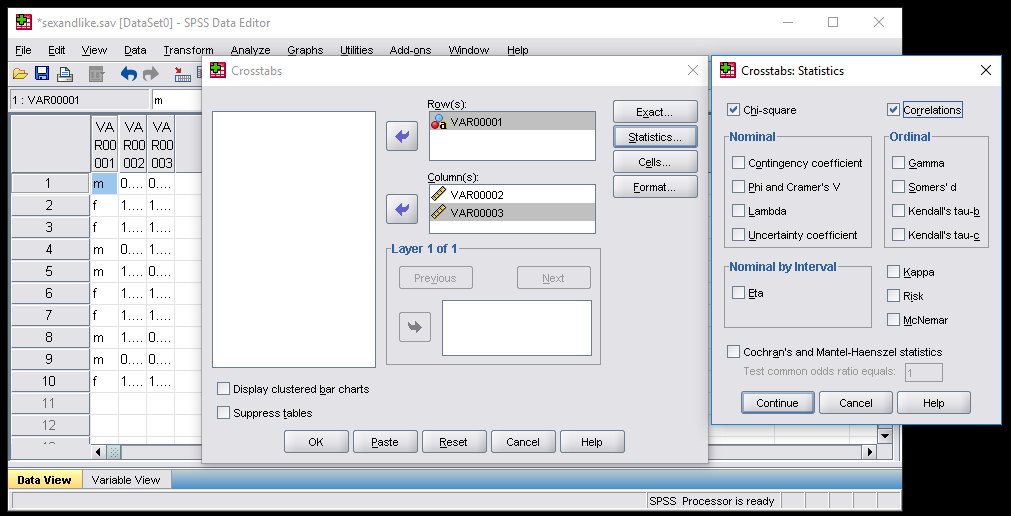Click the cell value edit field showing m
This screenshot has width=1011, height=516.
point(175,100)
